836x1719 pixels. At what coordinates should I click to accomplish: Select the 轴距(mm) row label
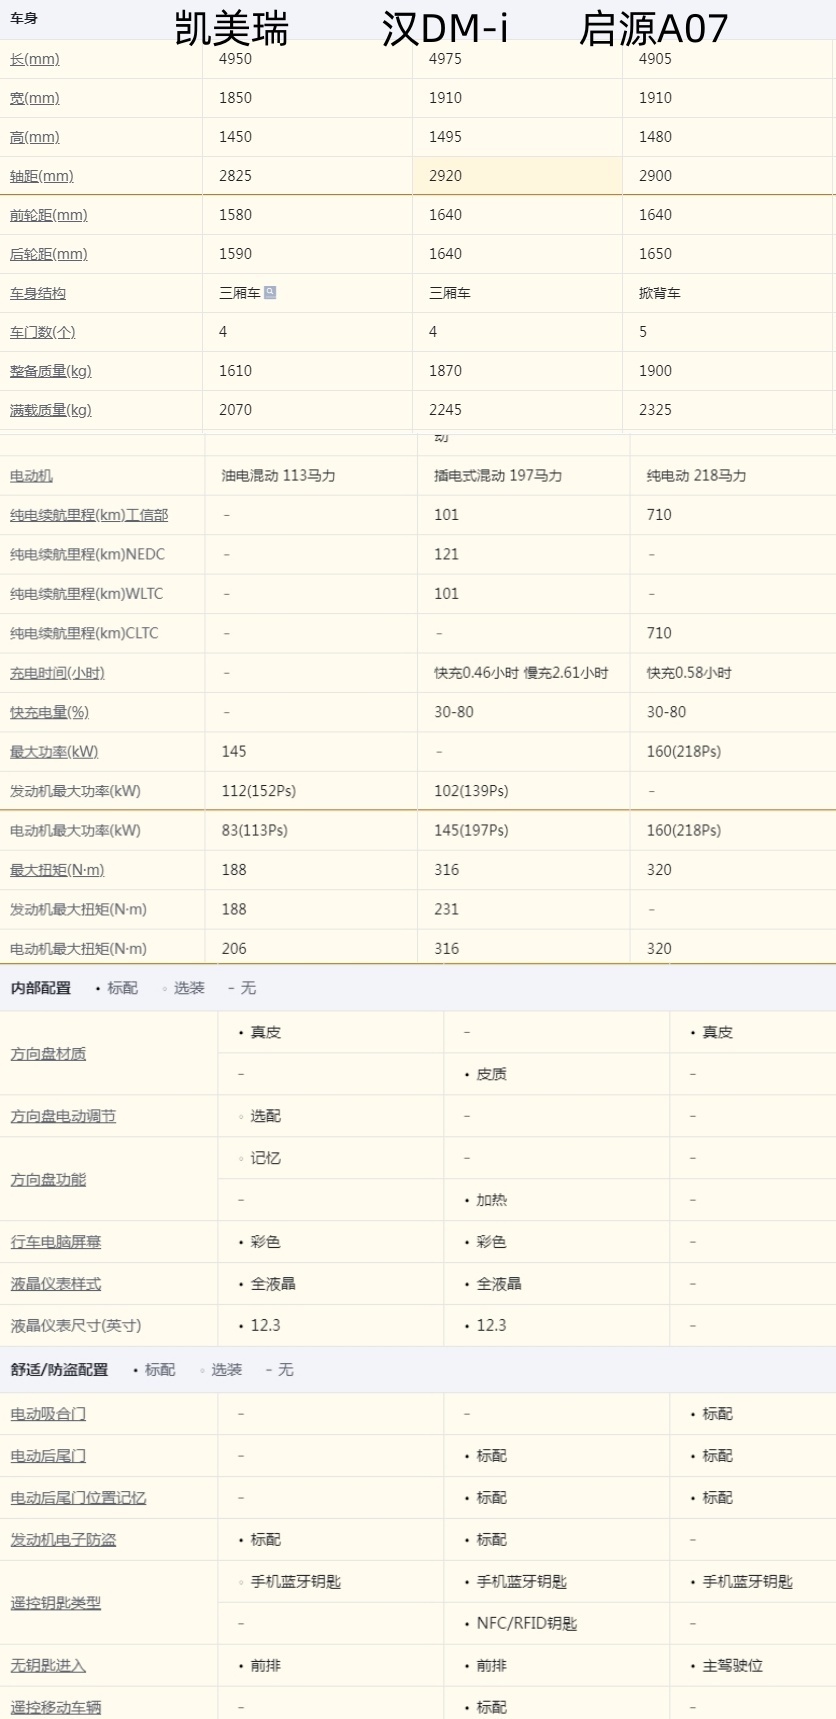coord(42,176)
